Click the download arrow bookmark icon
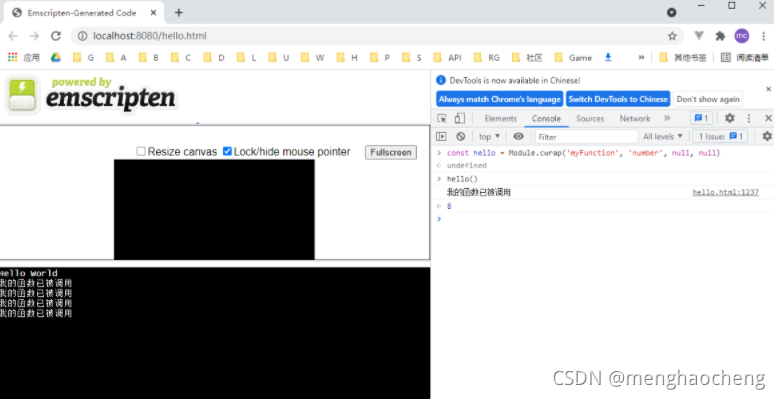The image size is (780, 399). pyautogui.click(x=608, y=57)
